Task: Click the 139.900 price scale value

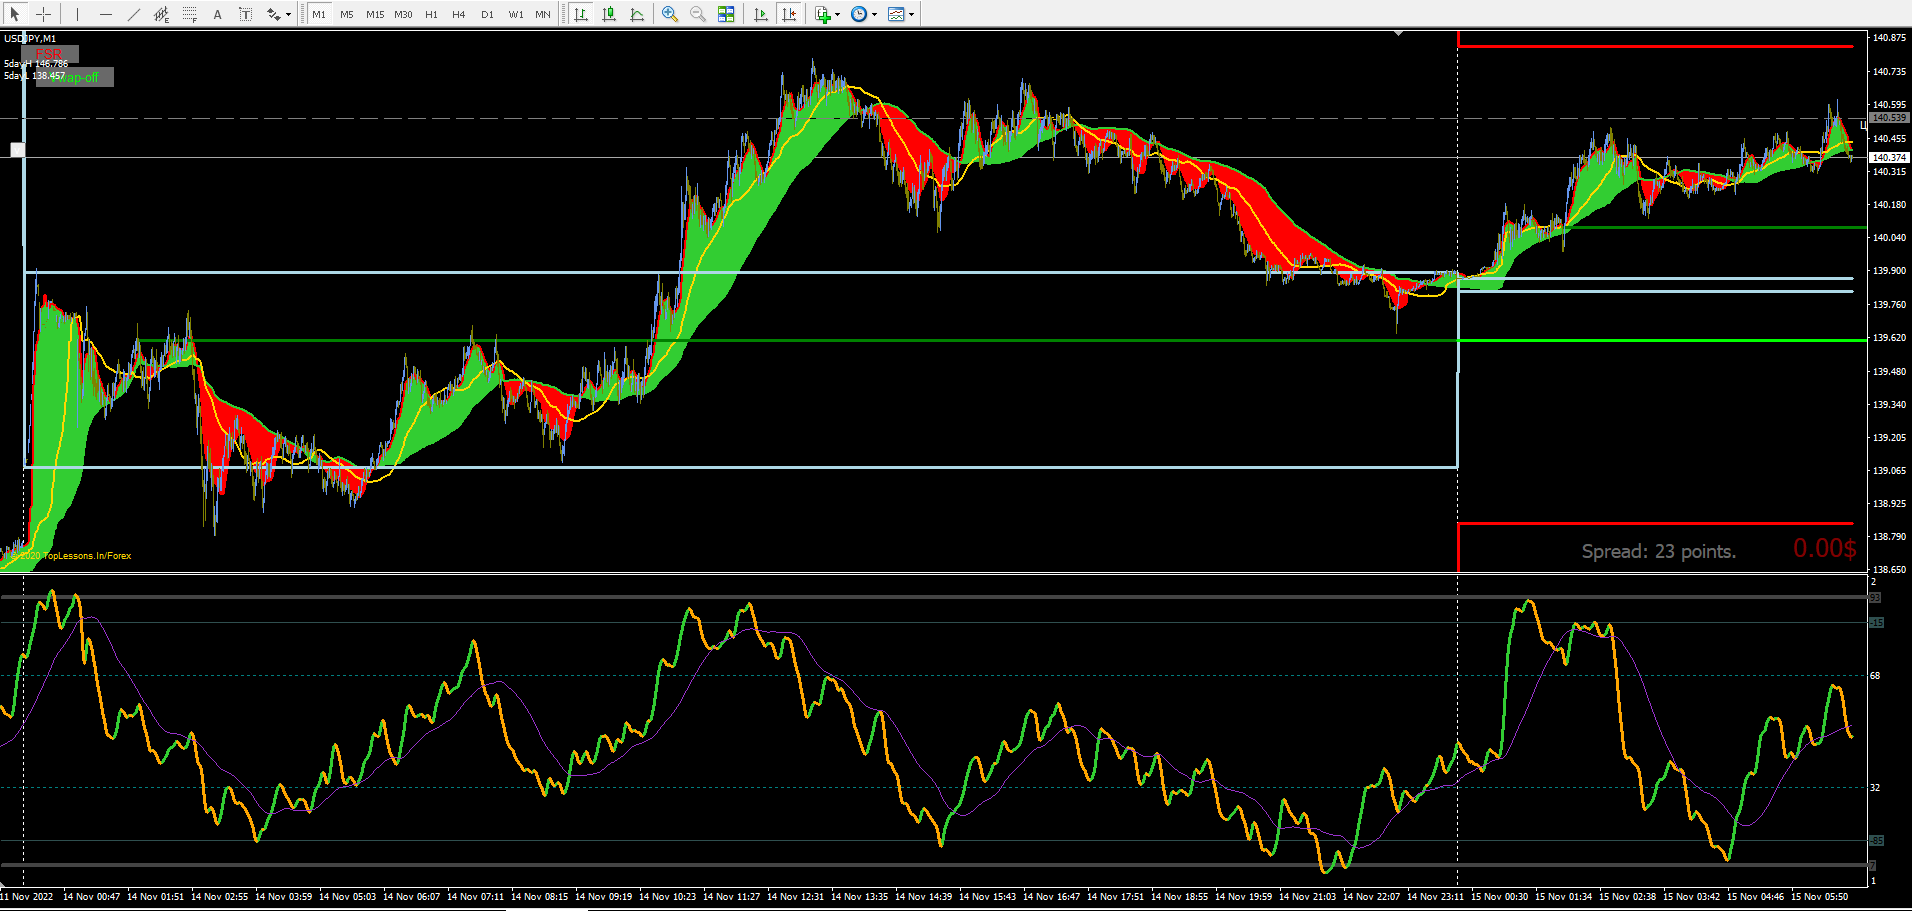Action: 1889,271
